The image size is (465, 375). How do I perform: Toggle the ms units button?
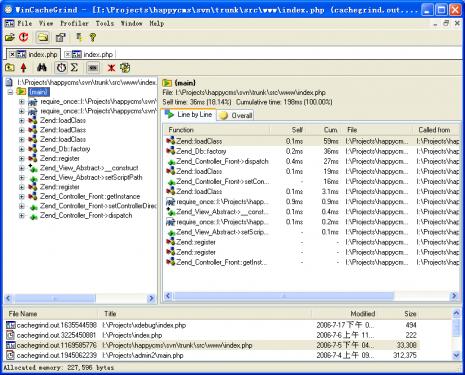click(93, 68)
